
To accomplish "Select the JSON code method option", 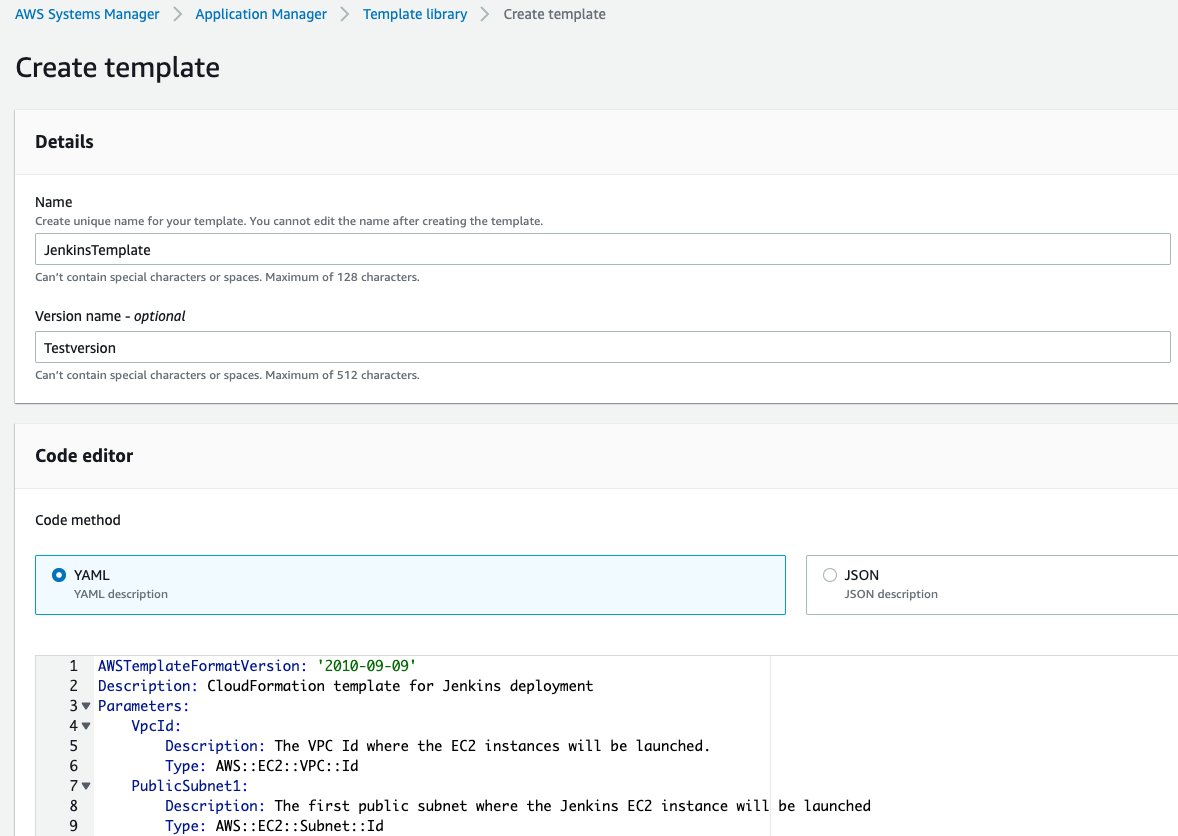I will 830,575.
